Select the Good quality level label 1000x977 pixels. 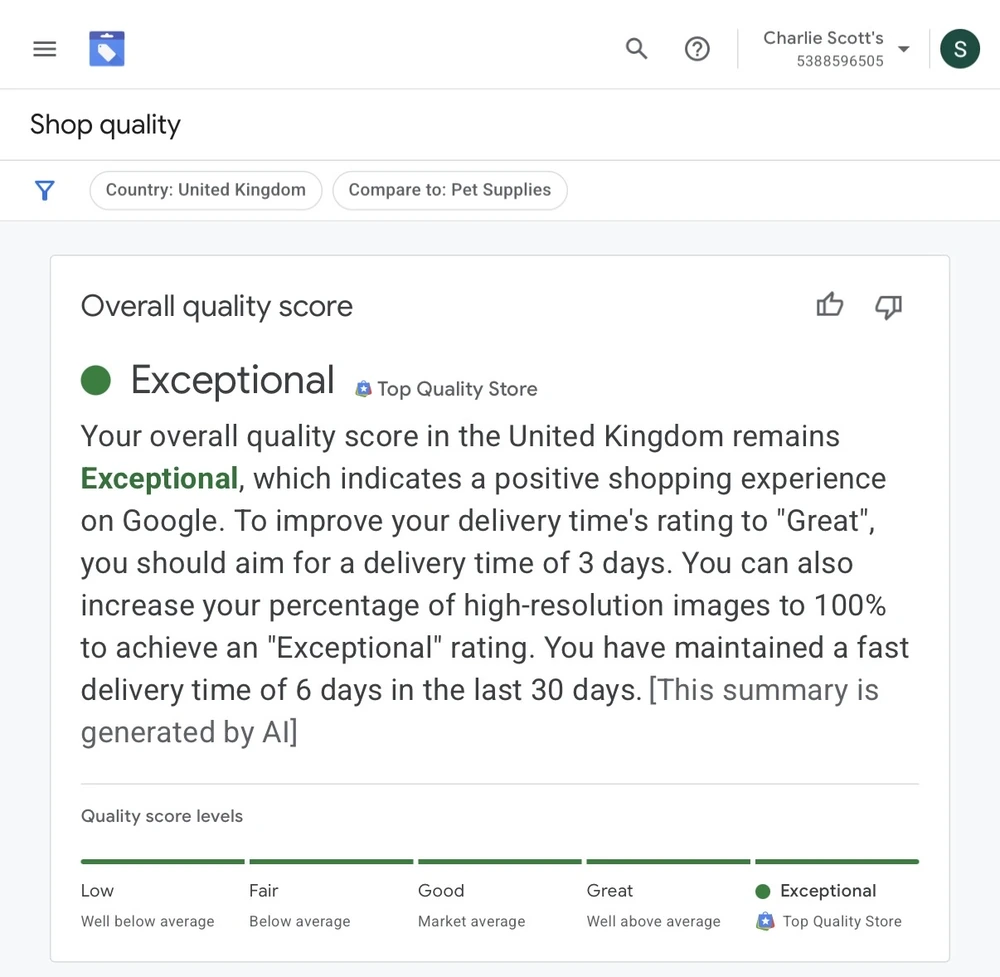point(441,890)
